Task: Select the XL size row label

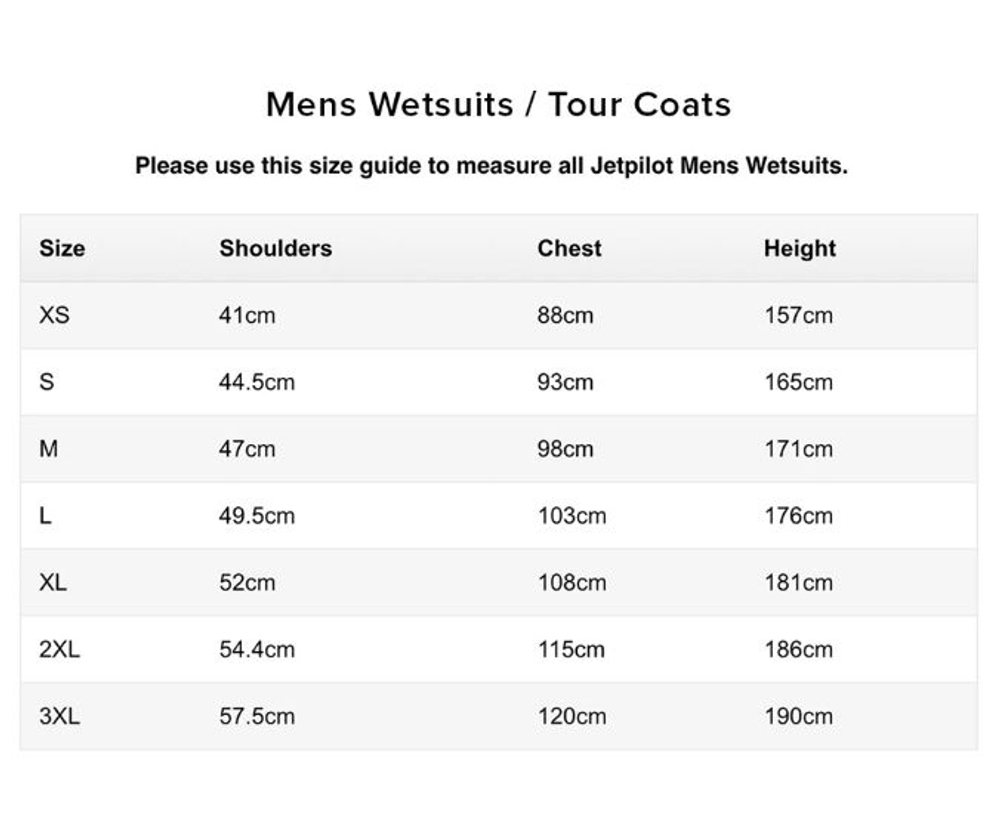Action: point(53,582)
